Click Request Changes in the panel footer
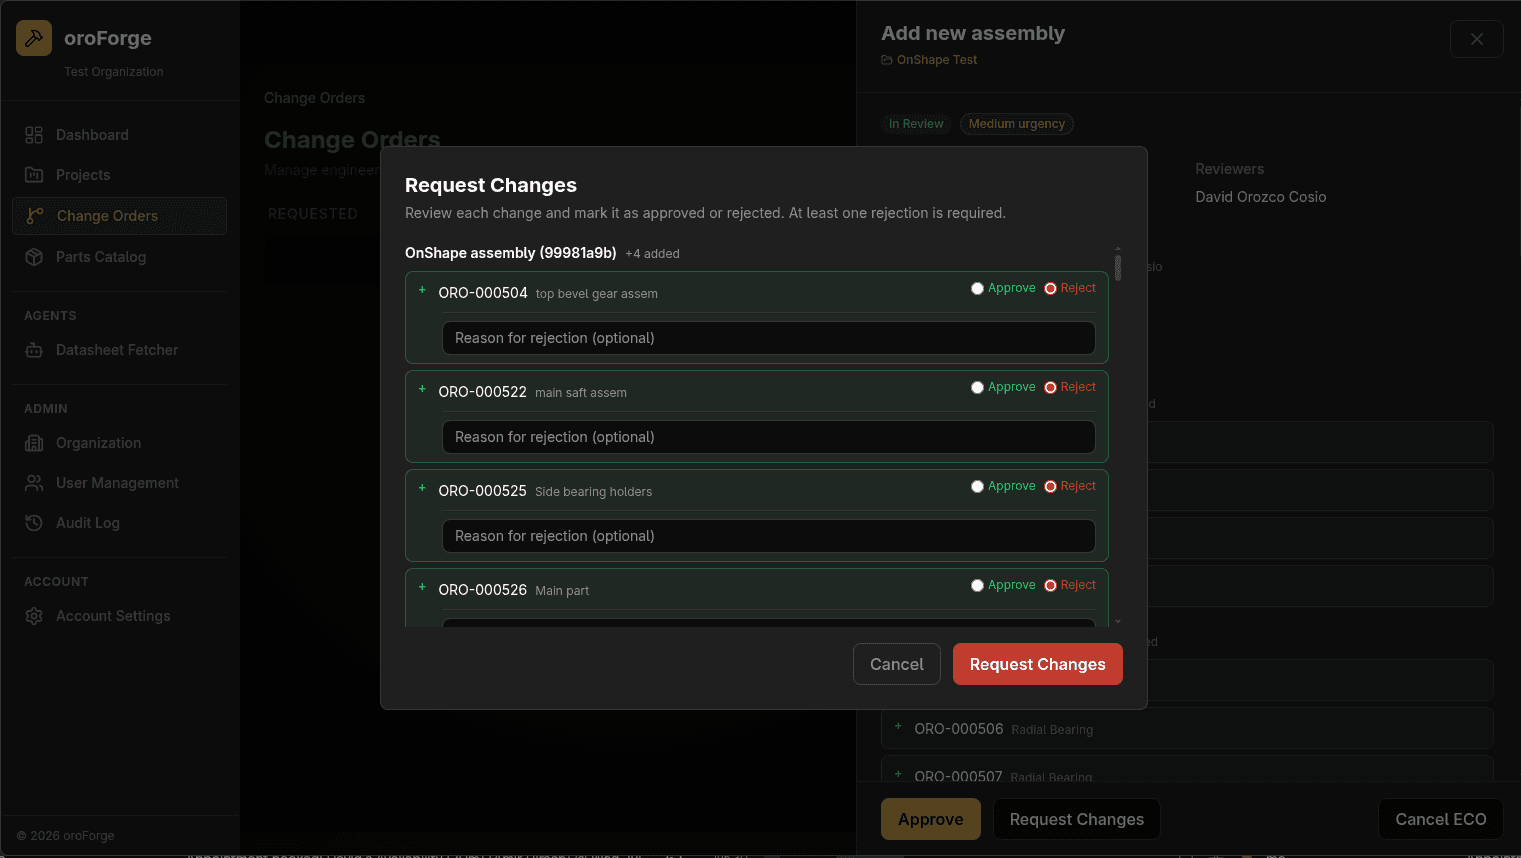The height and width of the screenshot is (858, 1521). click(x=1077, y=819)
